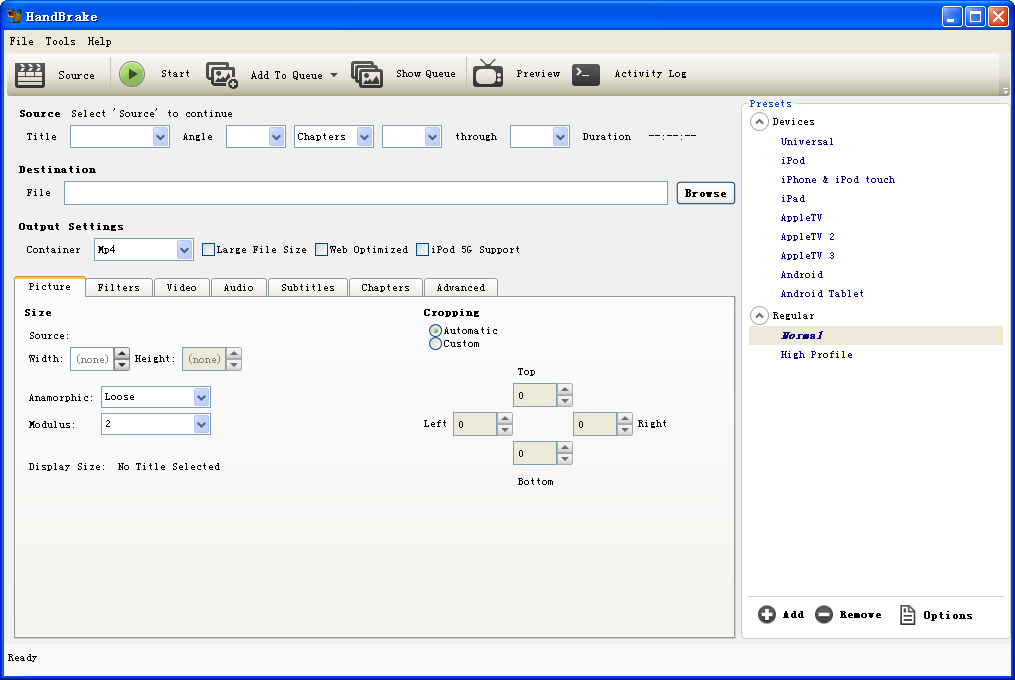Select the AppleTV 2 preset
Viewport: 1015px width, 680px height.
[808, 237]
